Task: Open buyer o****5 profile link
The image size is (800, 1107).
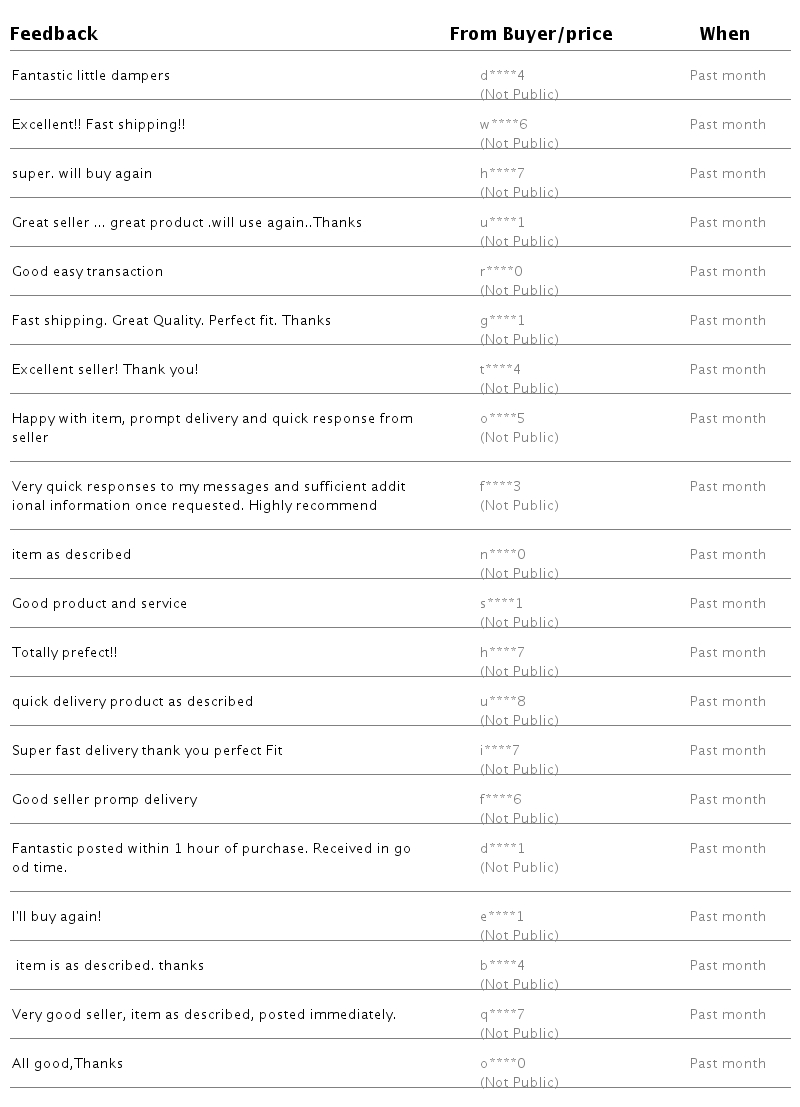Action: (502, 418)
